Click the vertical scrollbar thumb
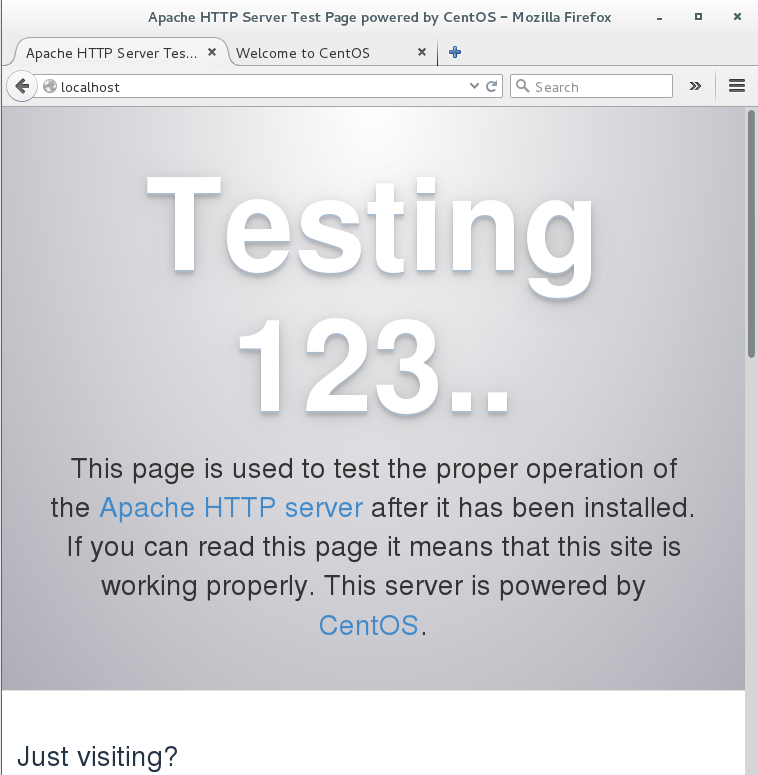Viewport: 758px width, 775px height. pos(751,233)
